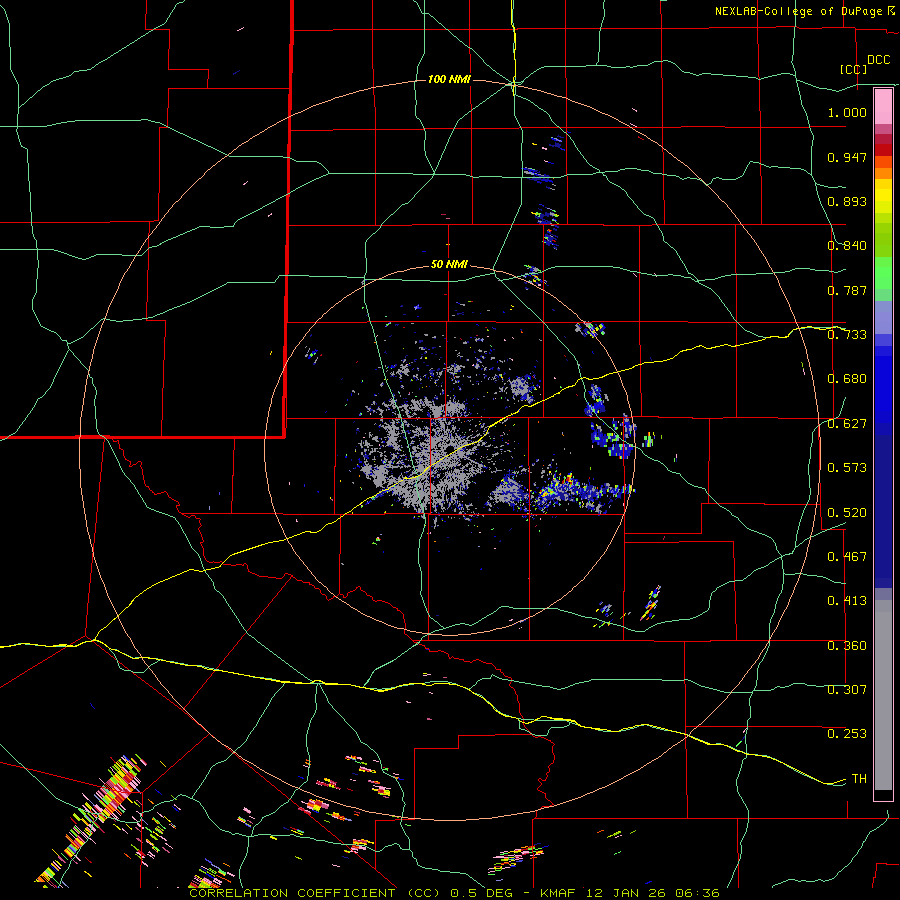This screenshot has height=900, width=900.
Task: Pick the pink segment of the color bar
Action: pos(883,106)
